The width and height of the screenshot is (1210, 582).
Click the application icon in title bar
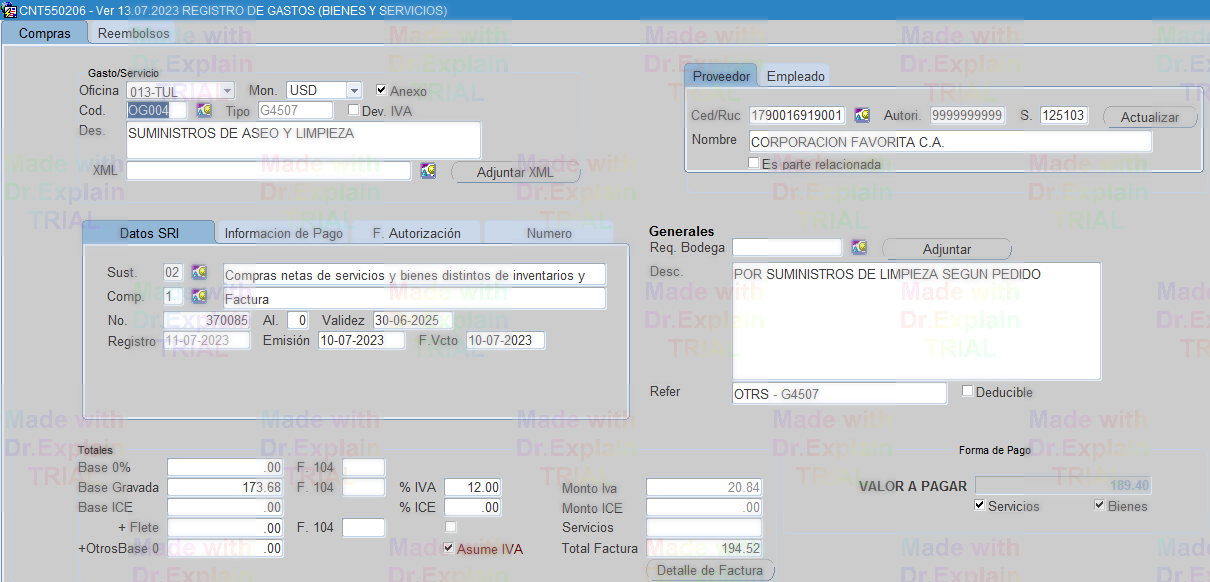pyautogui.click(x=9, y=10)
